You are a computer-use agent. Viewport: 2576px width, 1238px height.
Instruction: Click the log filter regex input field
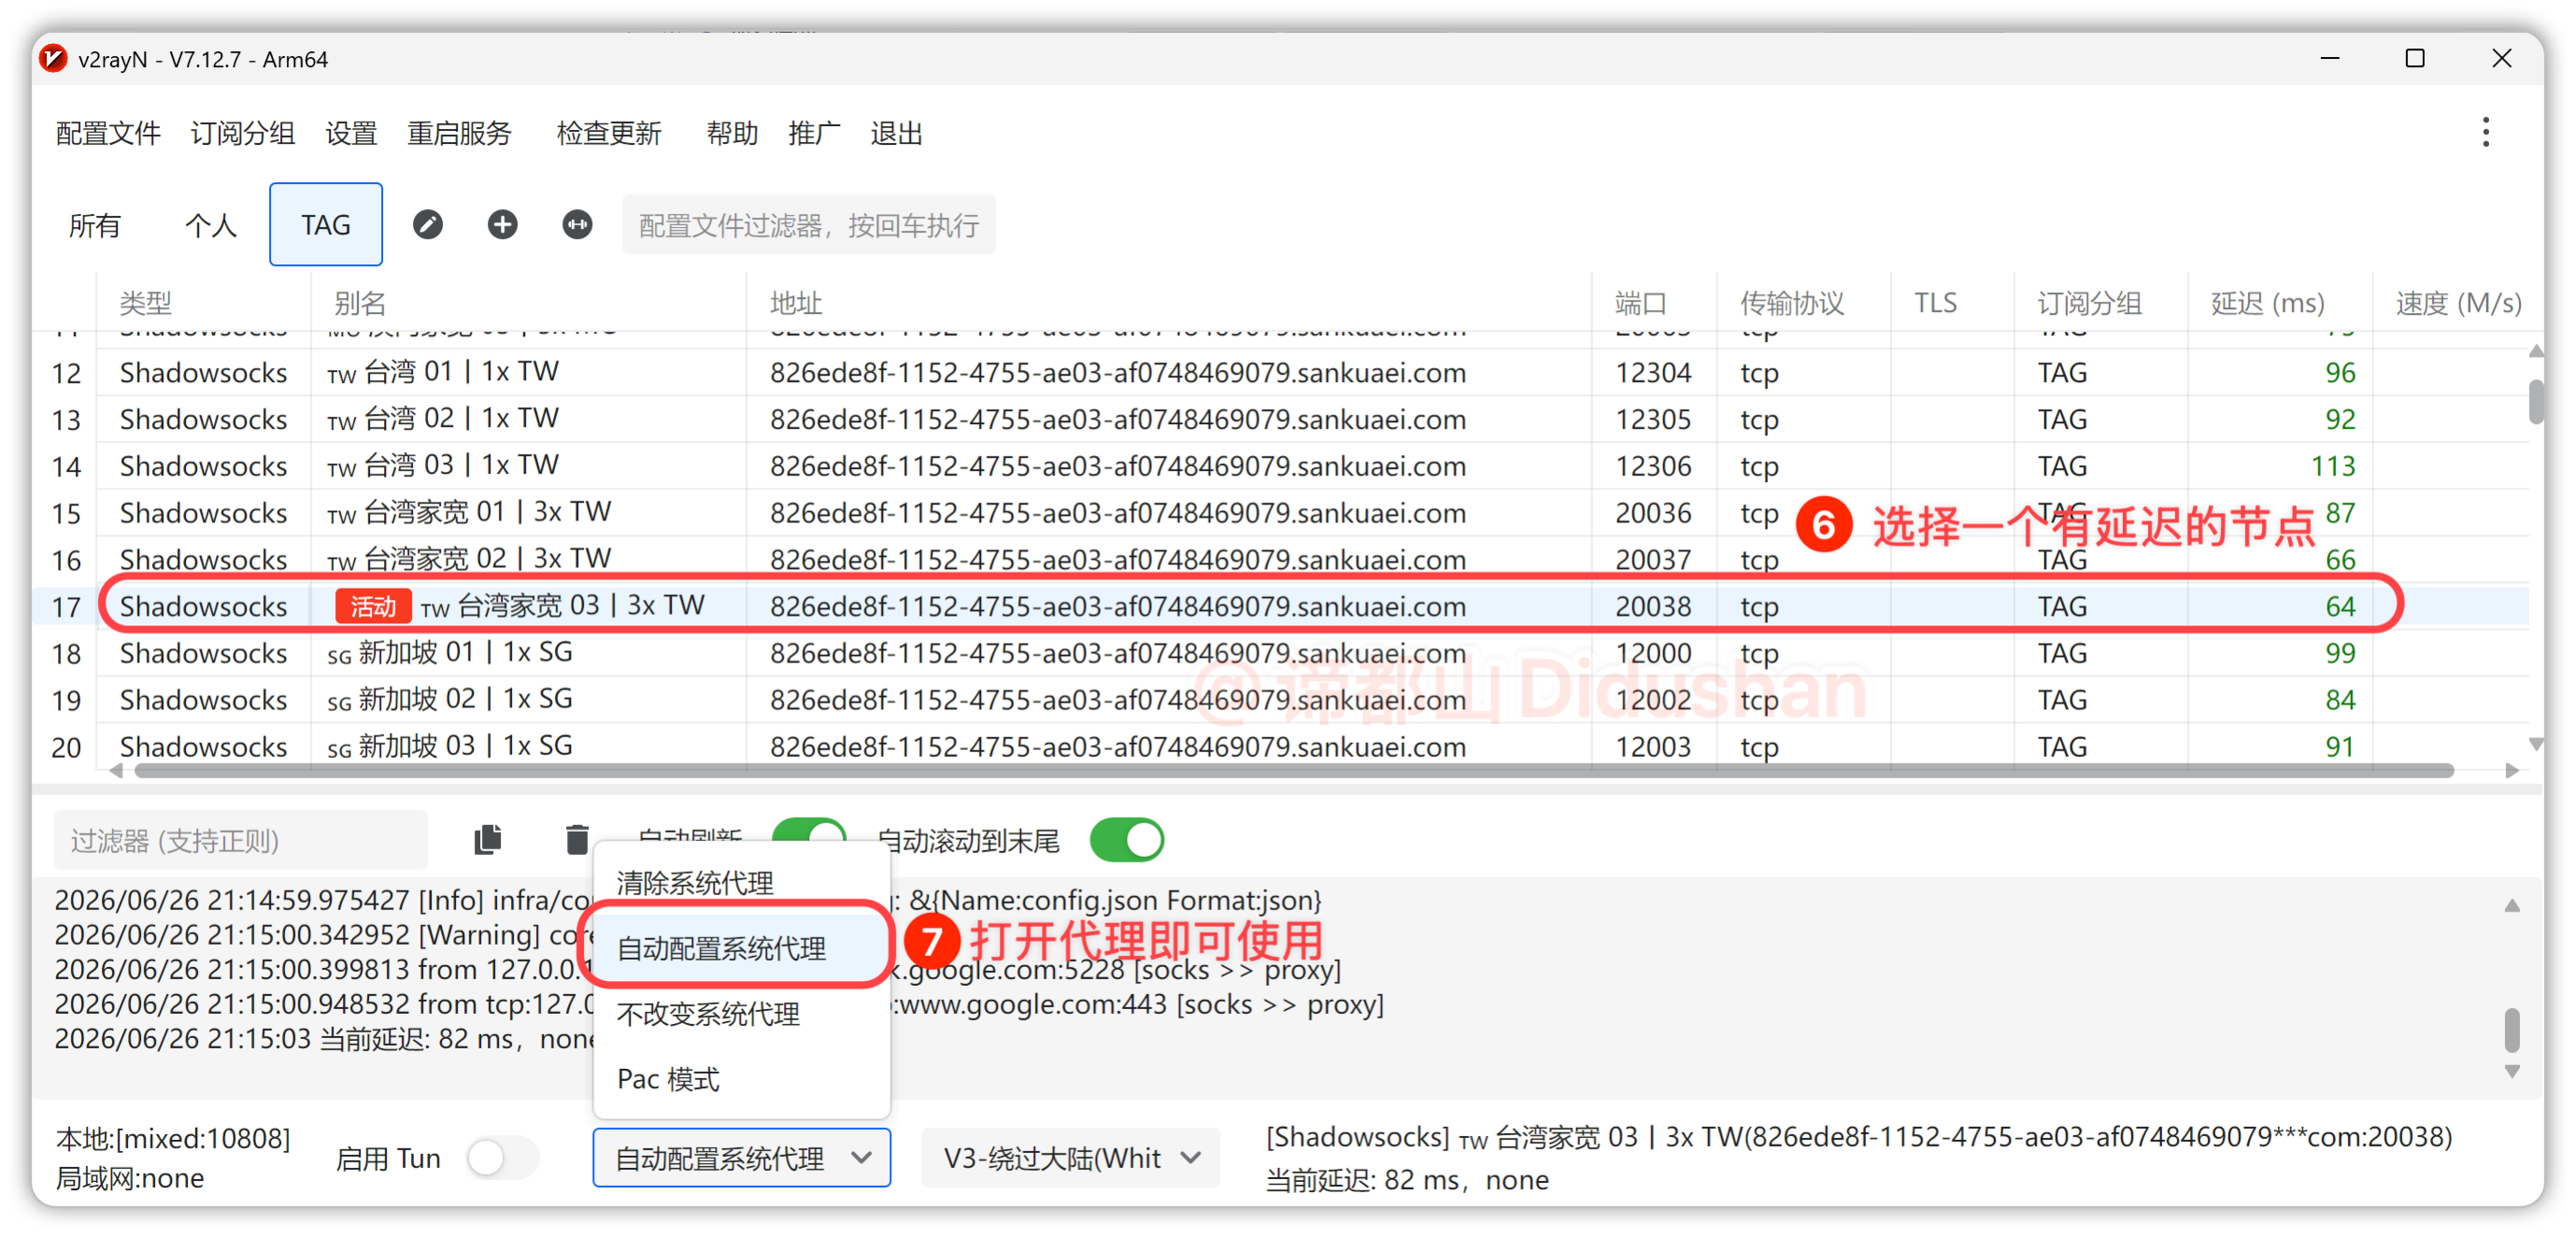241,840
